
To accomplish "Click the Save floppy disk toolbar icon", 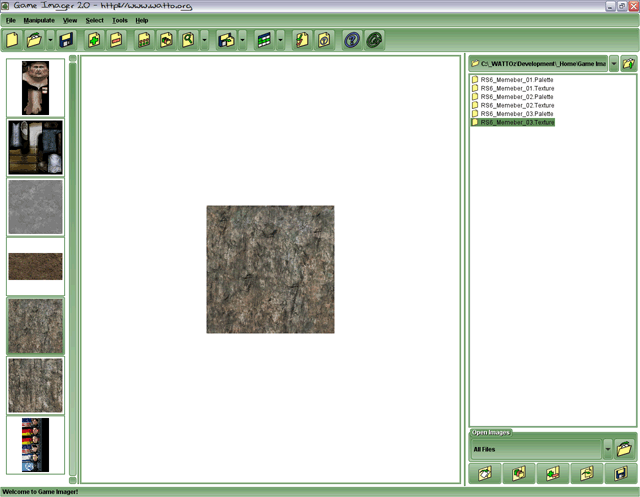I will click(66, 40).
